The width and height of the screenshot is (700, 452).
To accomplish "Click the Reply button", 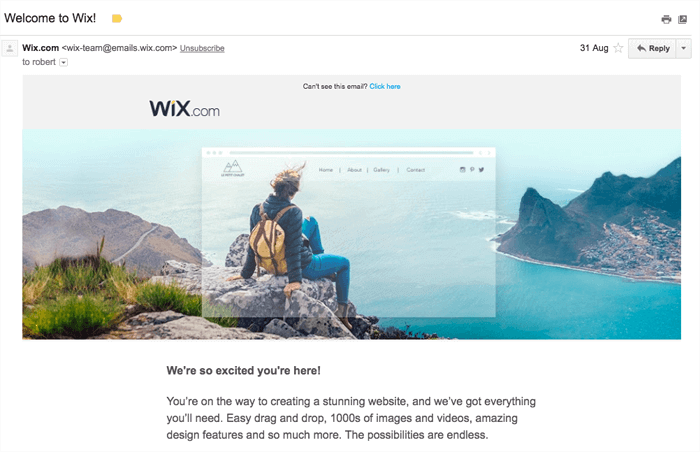I will point(652,48).
